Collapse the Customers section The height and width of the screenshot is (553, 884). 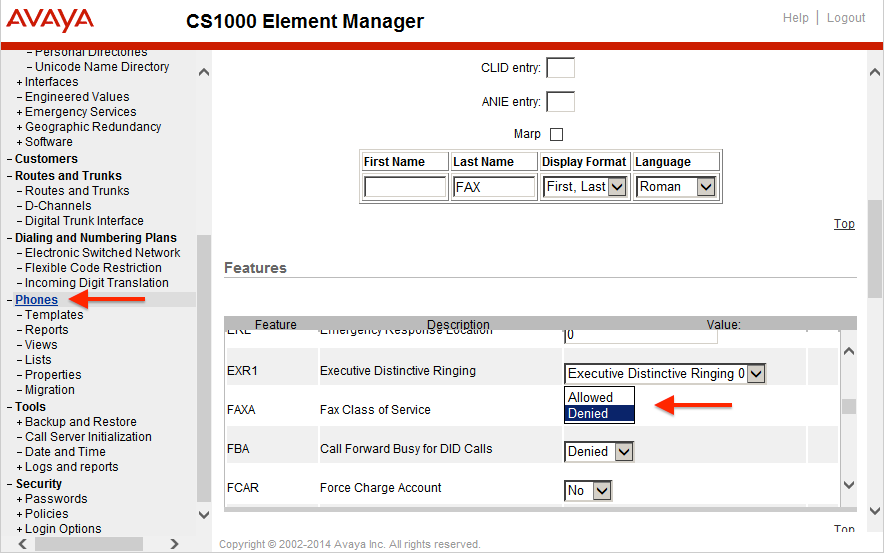pyautogui.click(x=10, y=159)
